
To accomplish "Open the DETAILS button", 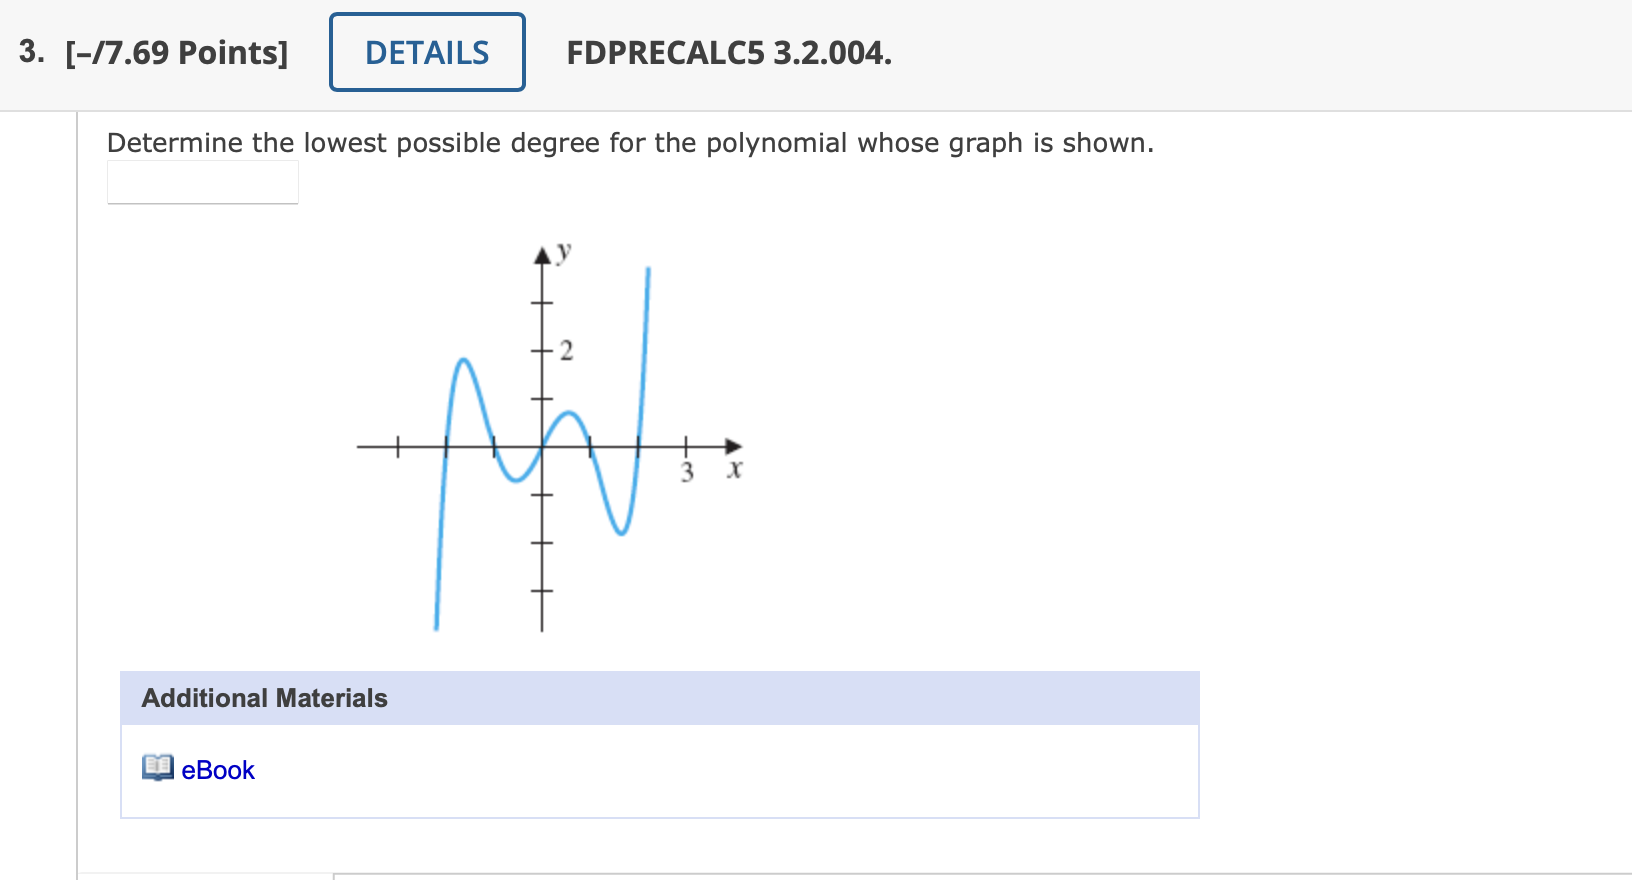I will pyautogui.click(x=427, y=52).
